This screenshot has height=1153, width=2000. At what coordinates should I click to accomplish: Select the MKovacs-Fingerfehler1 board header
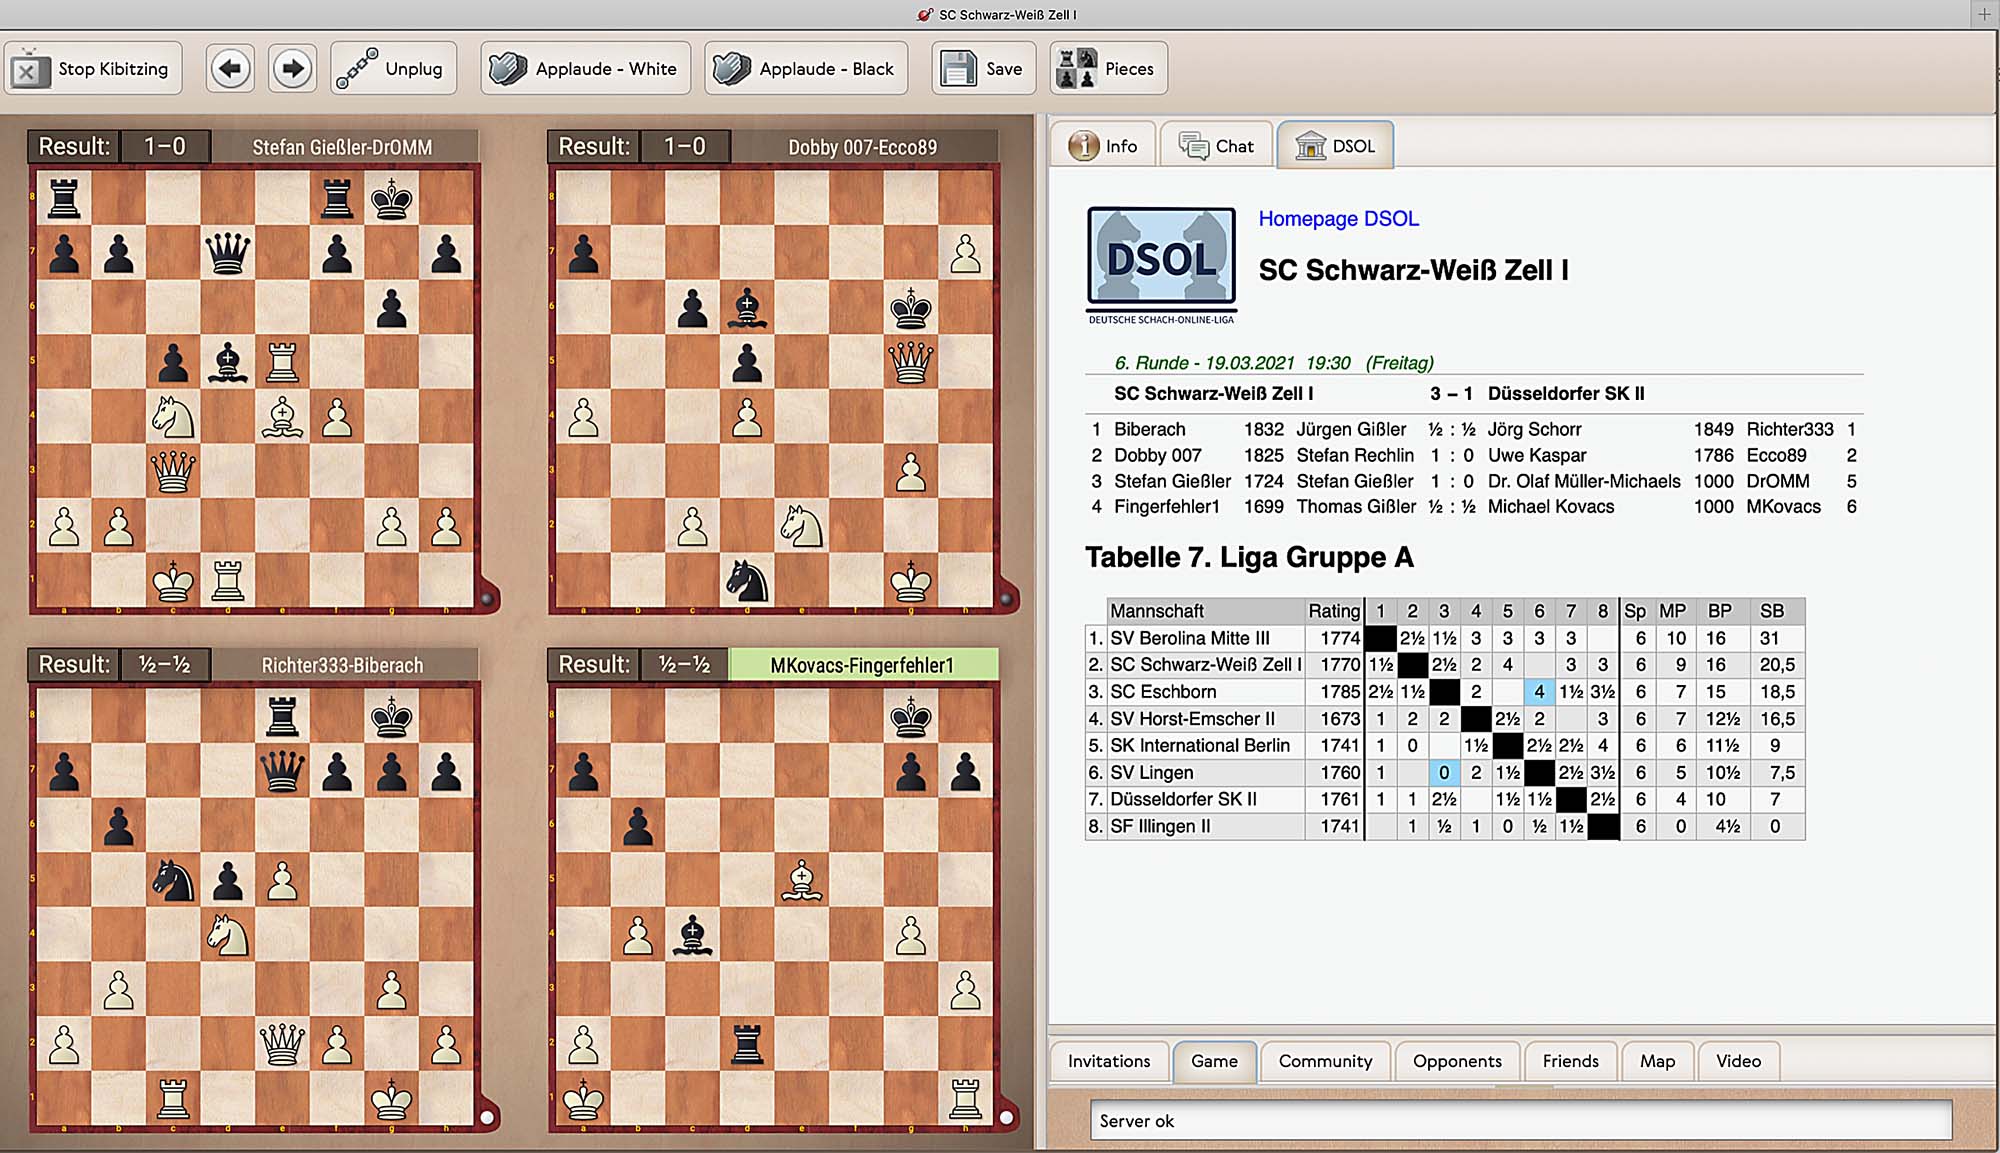point(863,665)
